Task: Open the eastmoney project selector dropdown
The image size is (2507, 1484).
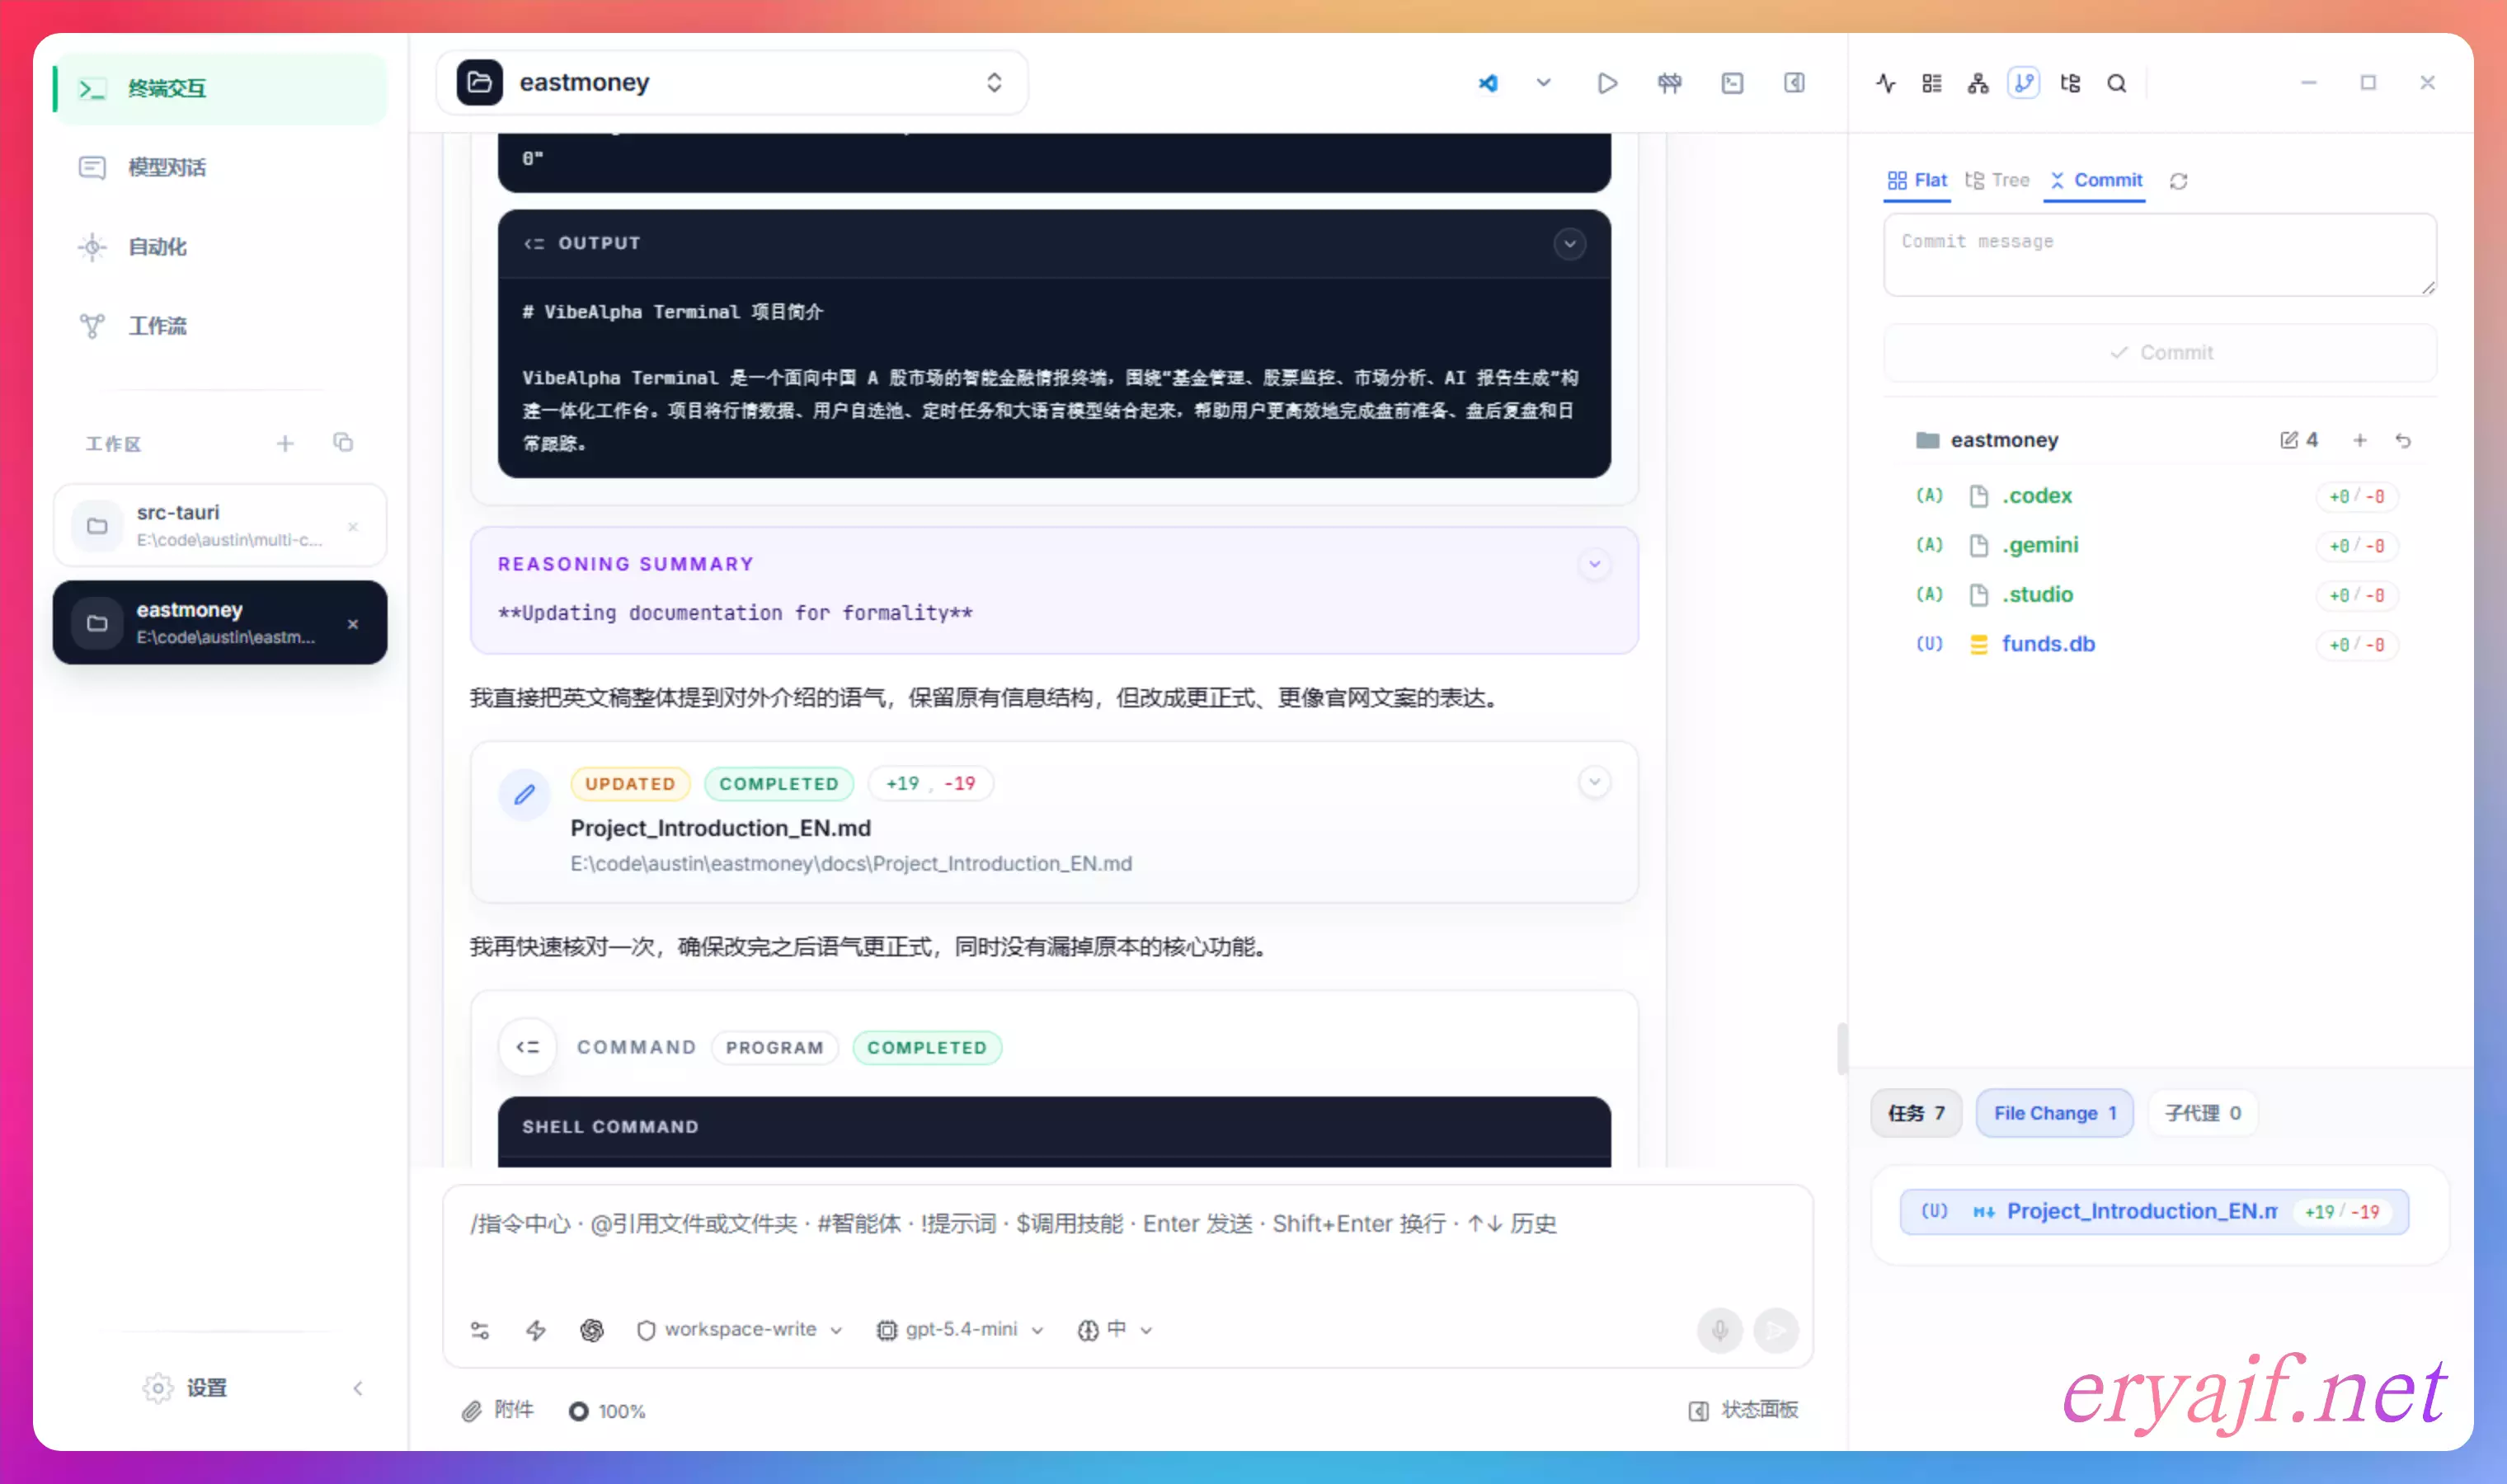Action: [732, 82]
